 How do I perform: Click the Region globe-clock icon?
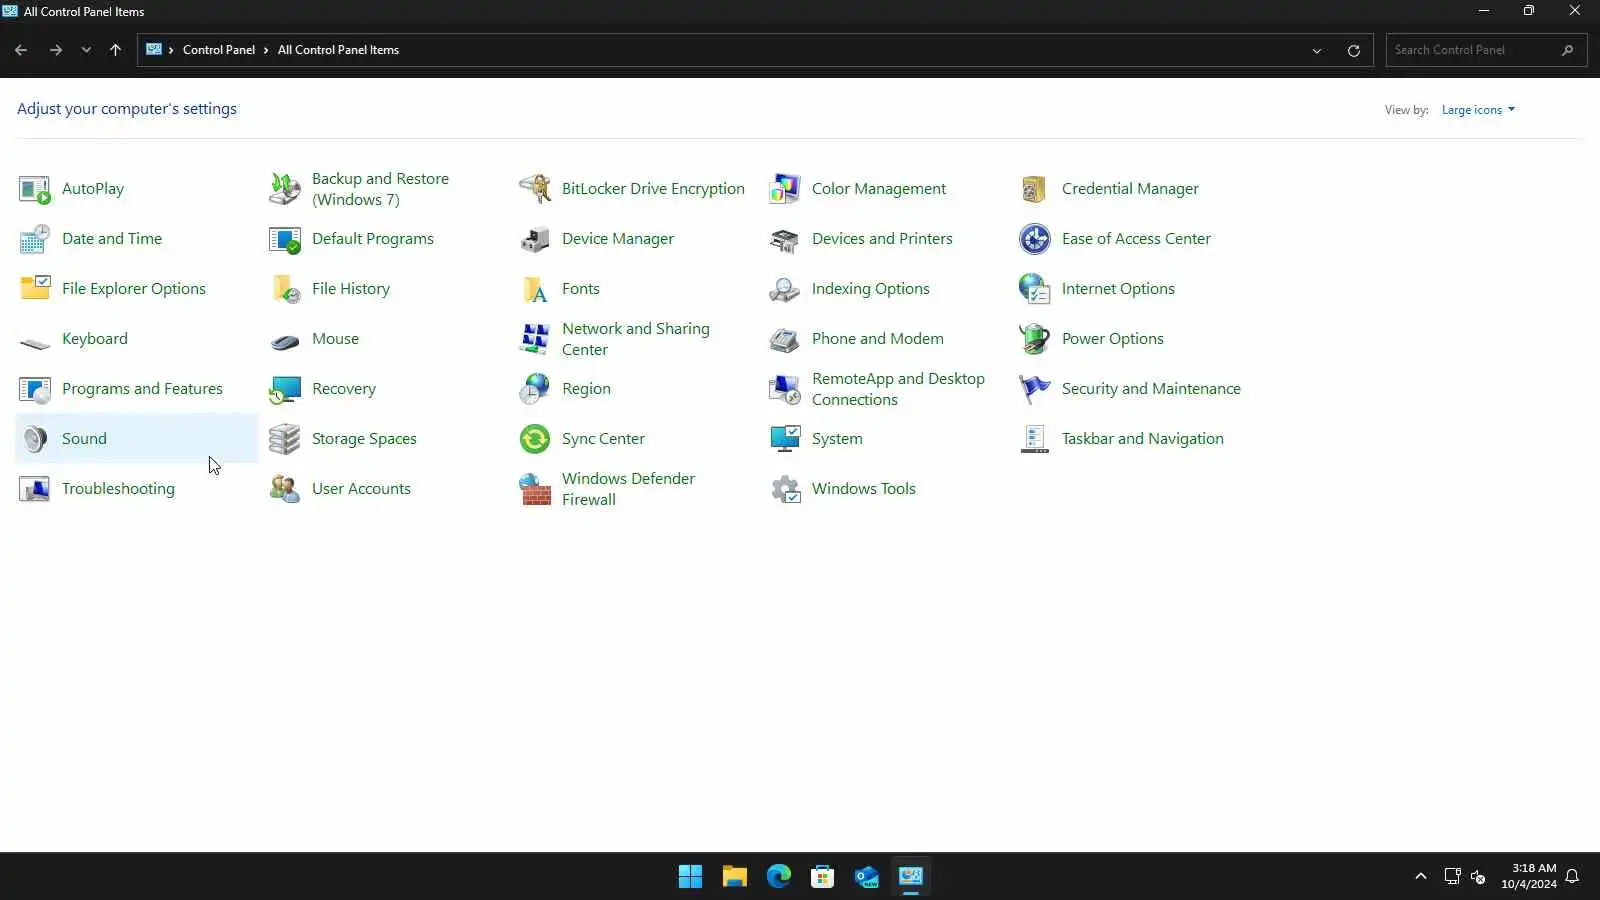[535, 389]
